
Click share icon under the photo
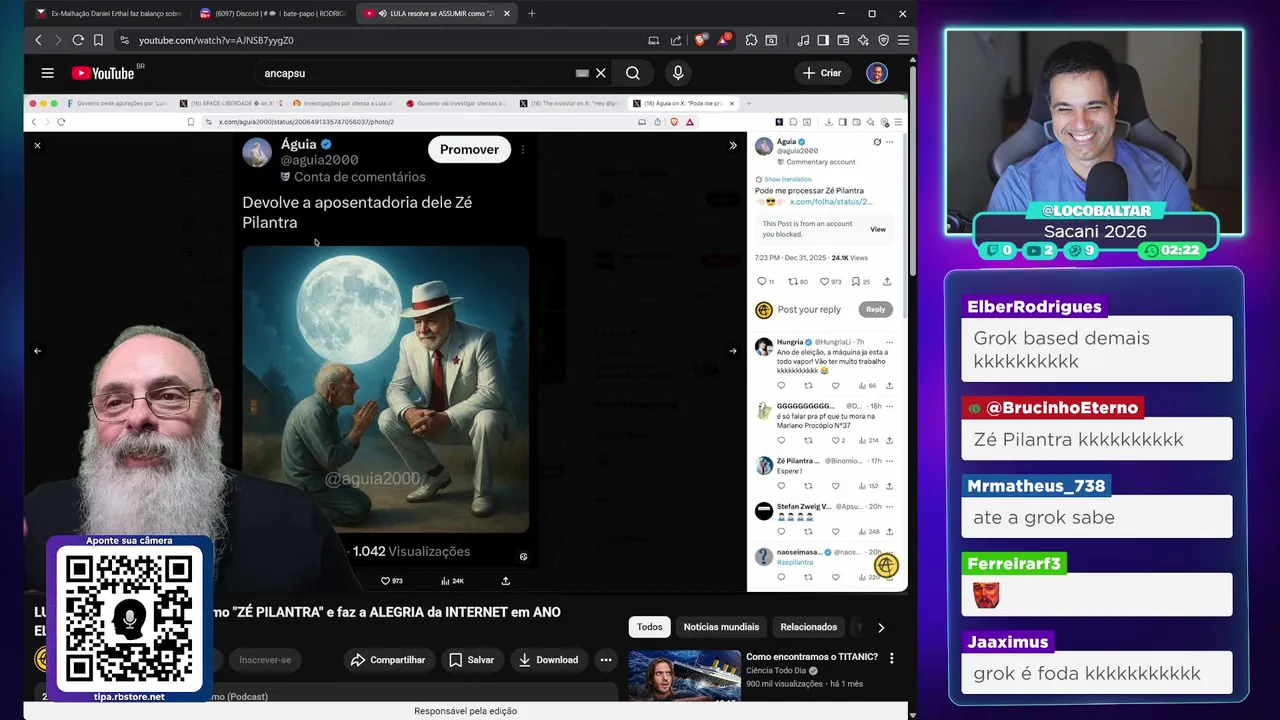(x=505, y=581)
